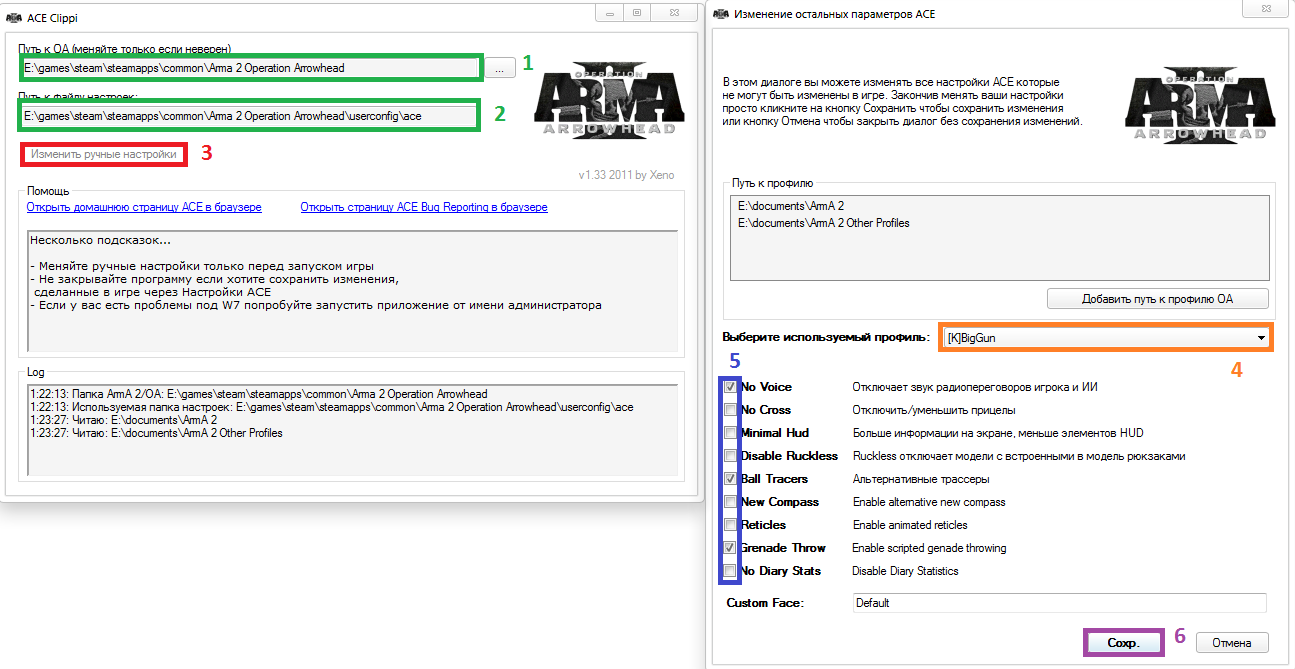Screen dimensions: 1295x669
Task: Check the Reticles option
Action: 731,525
